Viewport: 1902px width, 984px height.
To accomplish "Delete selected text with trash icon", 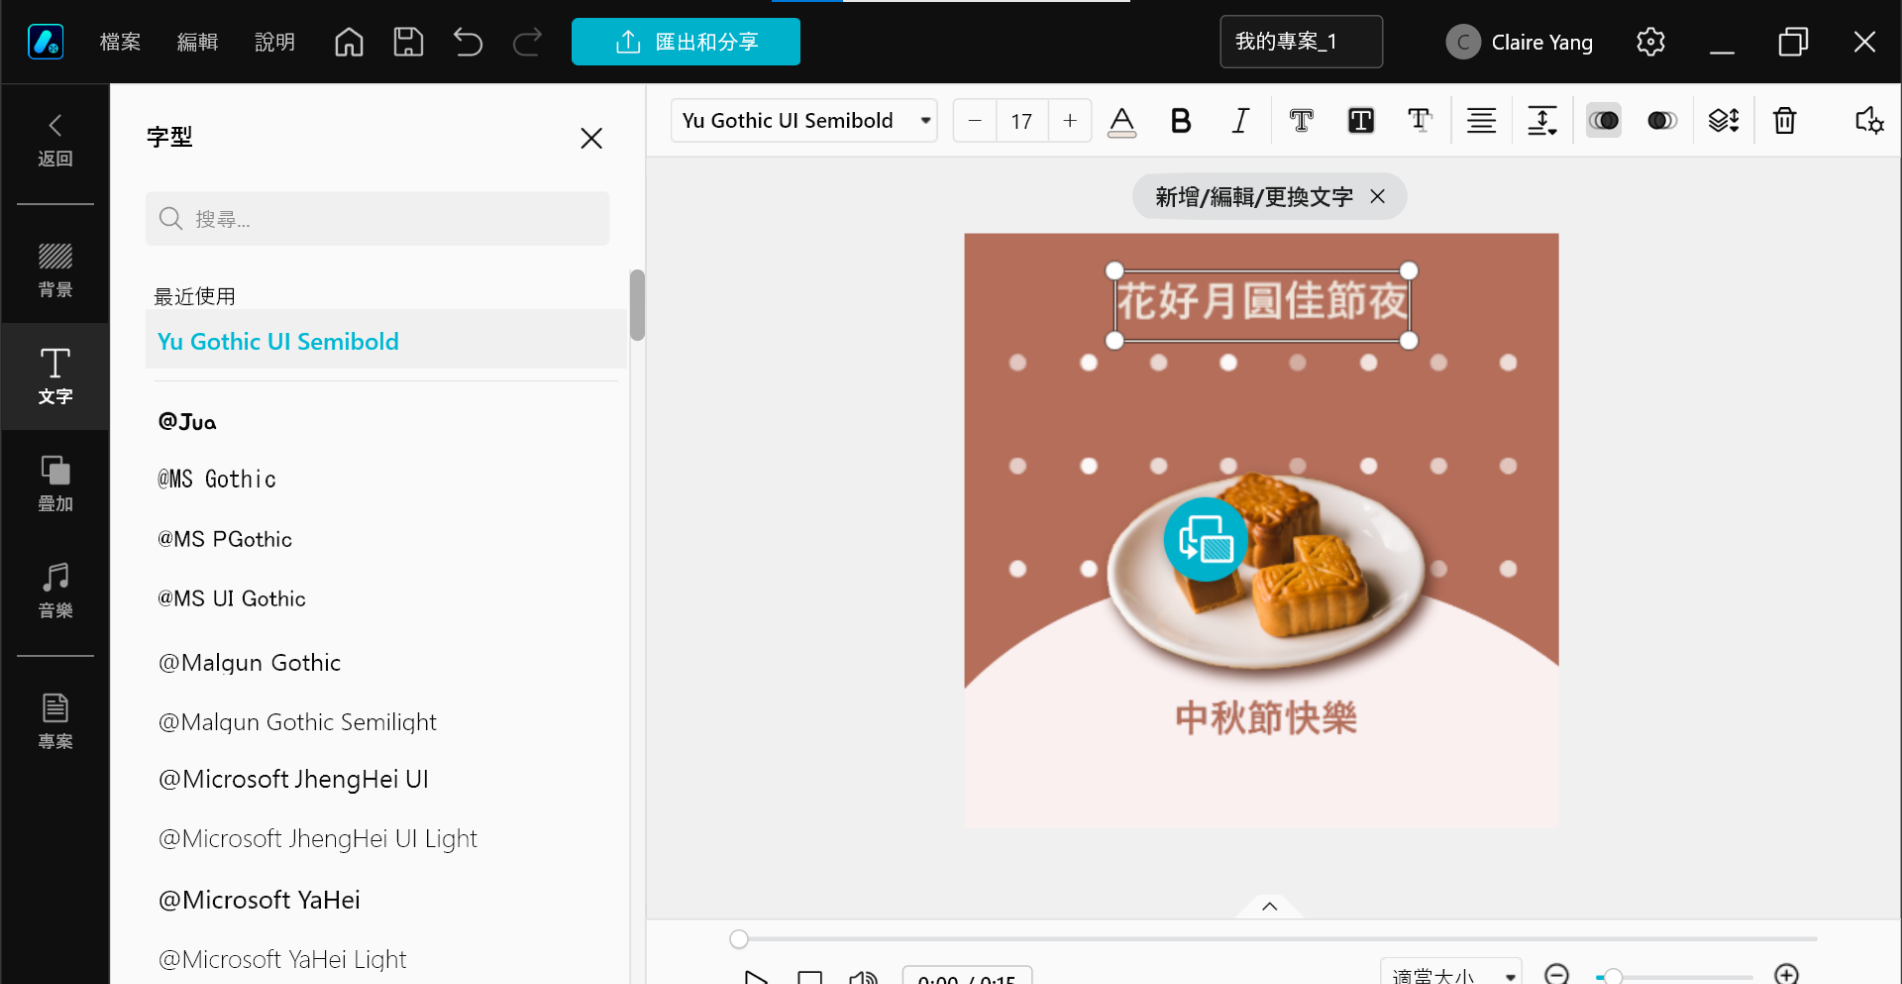I will click(1784, 121).
